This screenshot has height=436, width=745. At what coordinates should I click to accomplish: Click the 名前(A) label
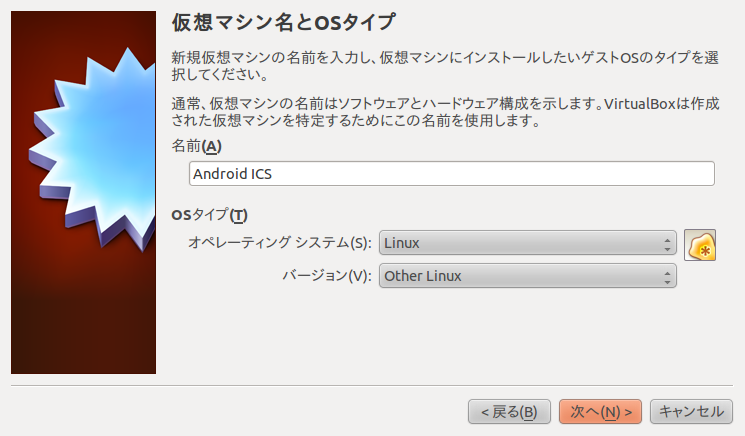196,147
